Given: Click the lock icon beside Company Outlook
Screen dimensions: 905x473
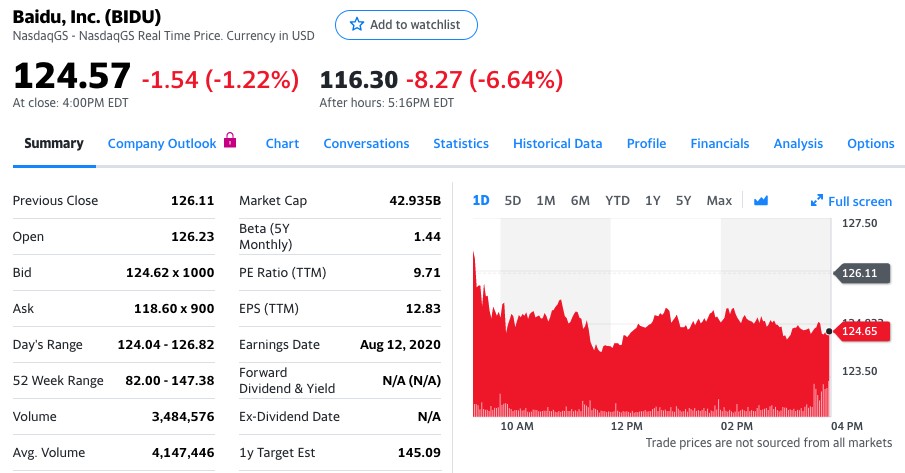Looking at the screenshot, I should click(230, 141).
